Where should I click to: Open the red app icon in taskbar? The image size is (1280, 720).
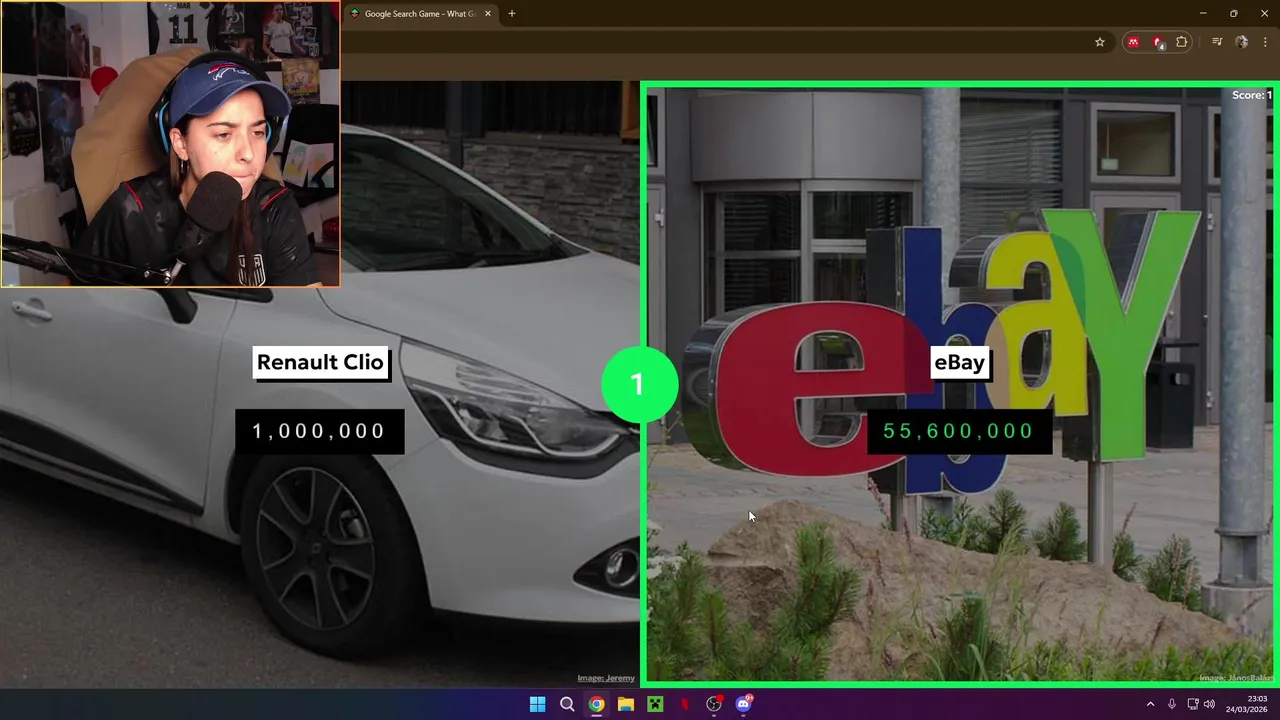[x=685, y=704]
